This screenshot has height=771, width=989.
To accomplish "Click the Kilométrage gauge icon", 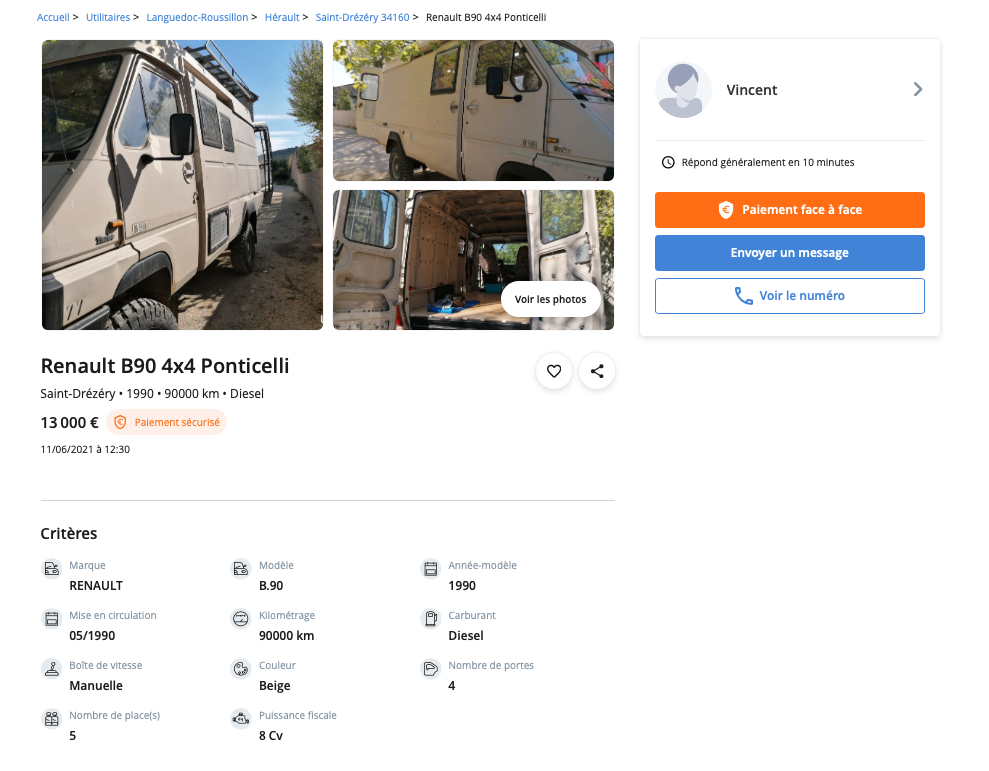I will 240,619.
